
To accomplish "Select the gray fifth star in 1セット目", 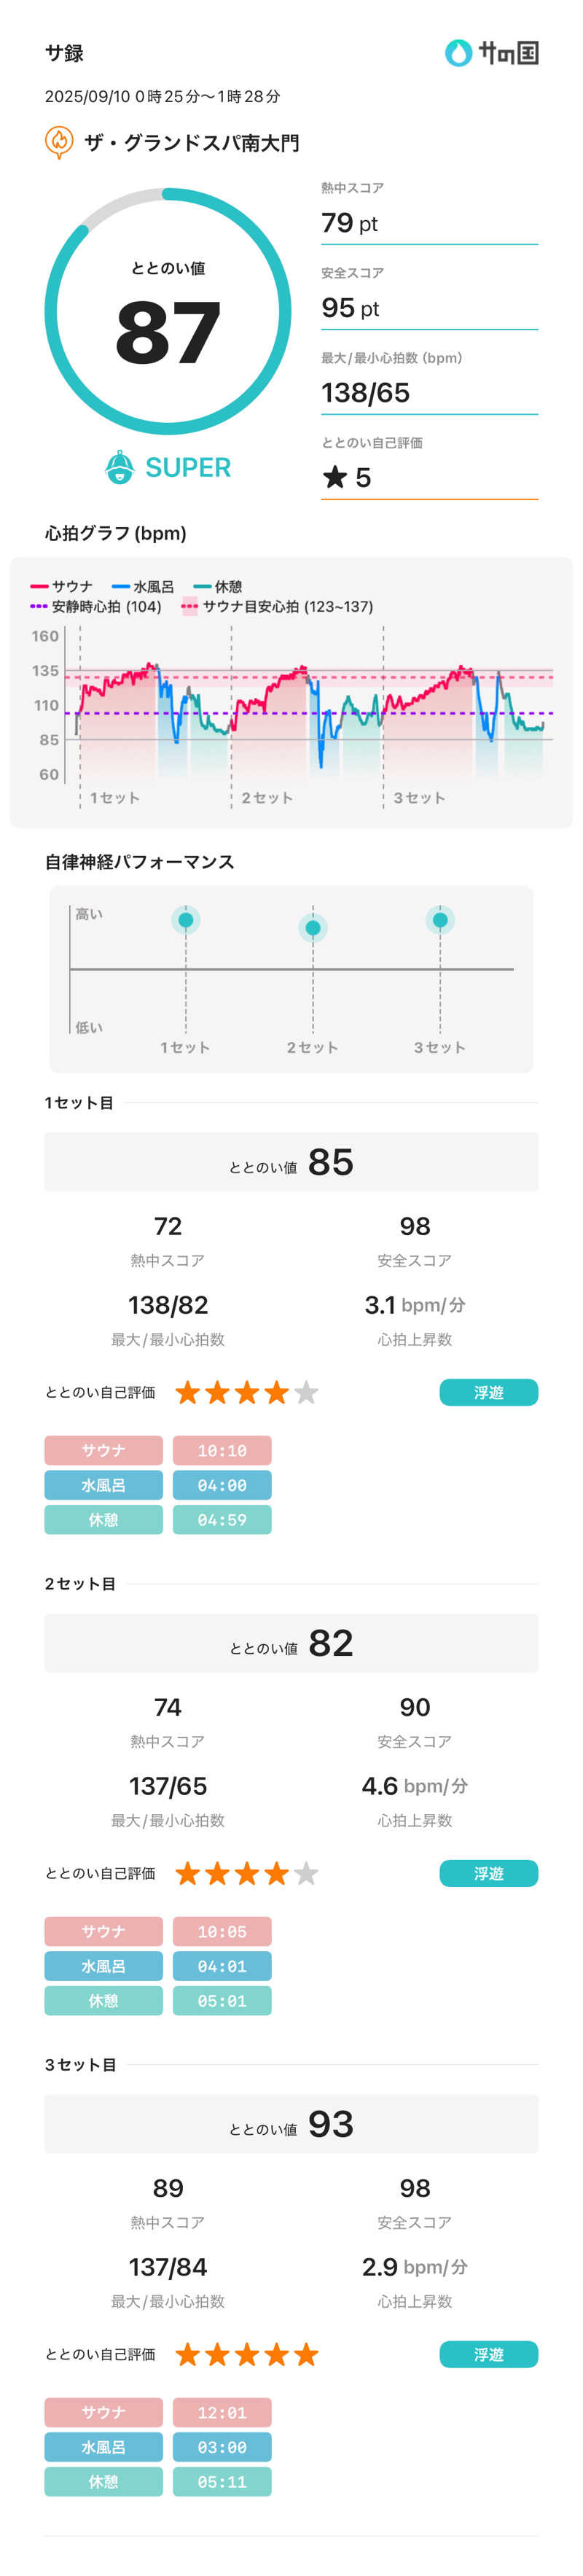I will (306, 1392).
